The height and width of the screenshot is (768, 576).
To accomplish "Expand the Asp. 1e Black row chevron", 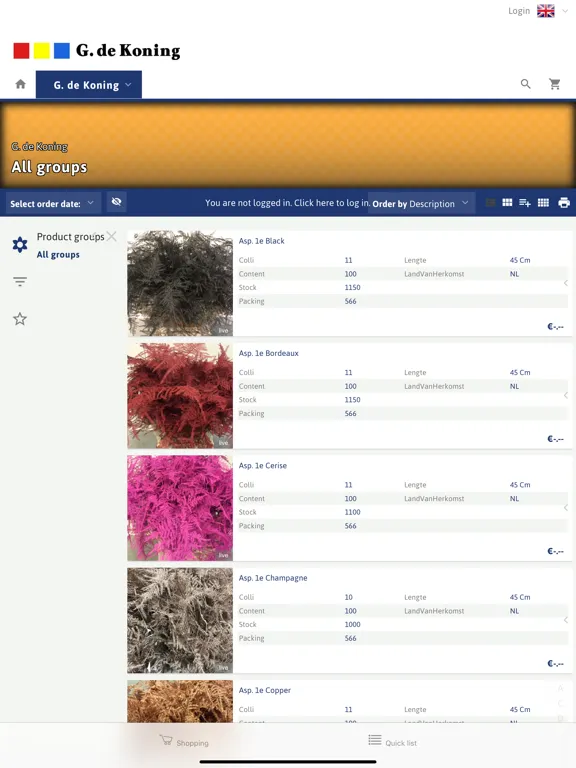I will (x=566, y=283).
